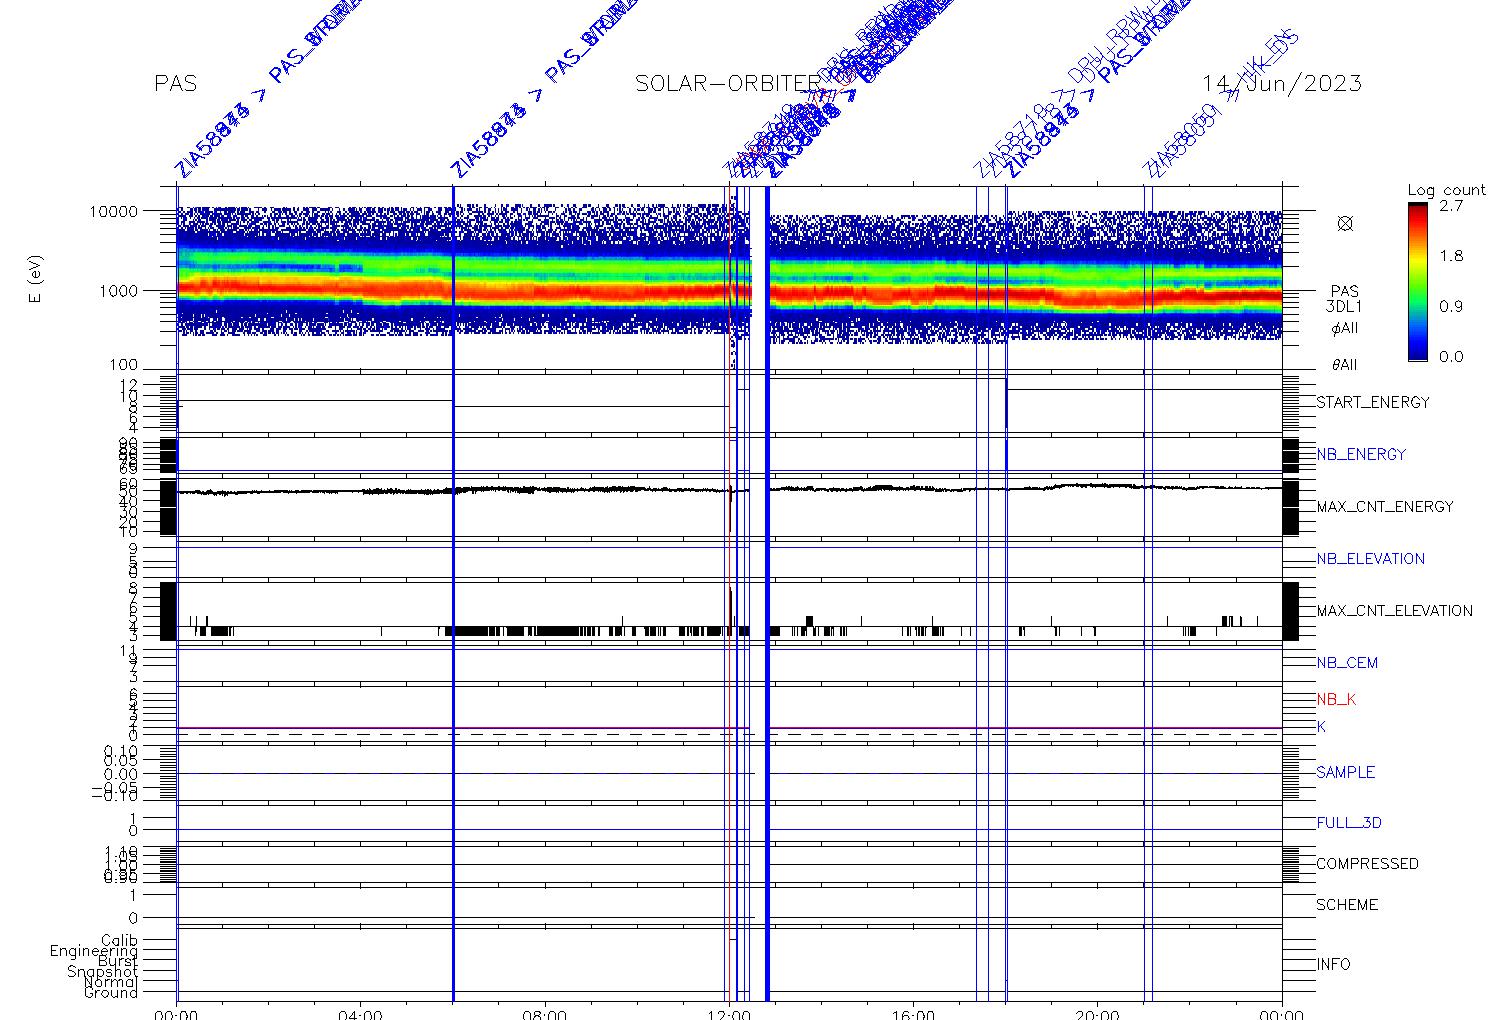Click the SCHEME panel label
The height and width of the screenshot is (1020, 1512).
pos(1347,905)
